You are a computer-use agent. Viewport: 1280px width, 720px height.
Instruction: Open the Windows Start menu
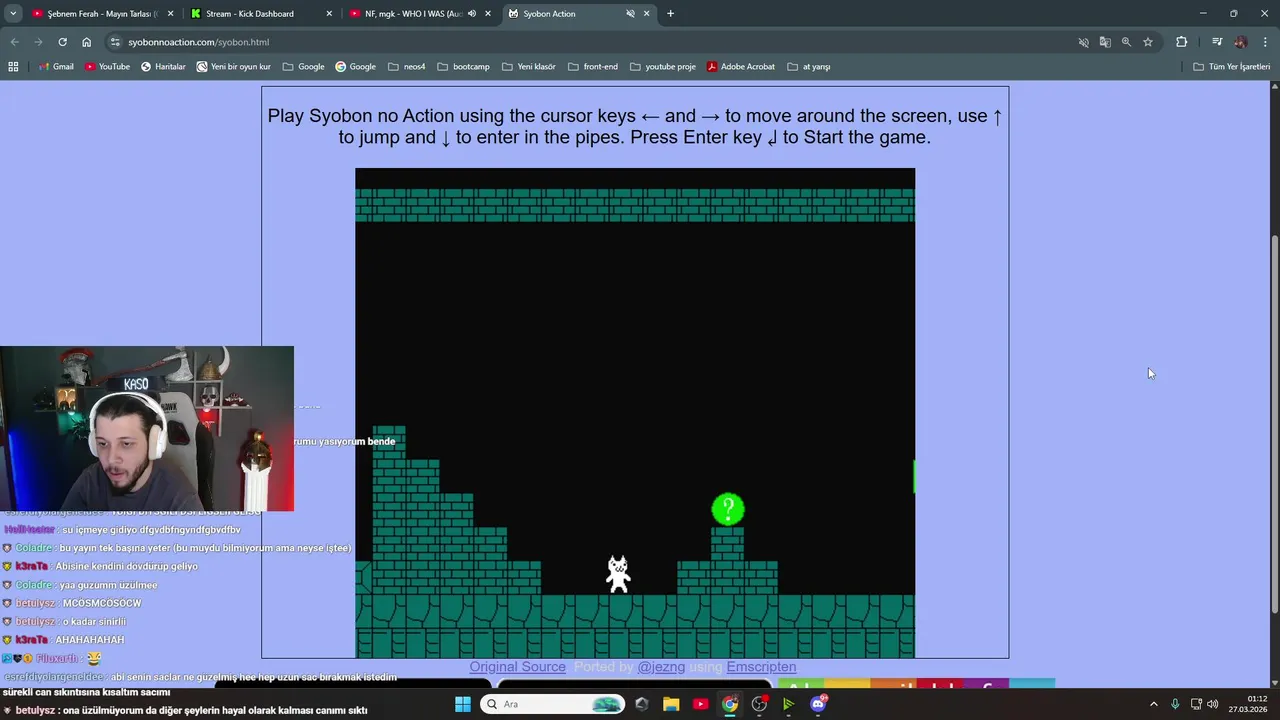pos(462,704)
